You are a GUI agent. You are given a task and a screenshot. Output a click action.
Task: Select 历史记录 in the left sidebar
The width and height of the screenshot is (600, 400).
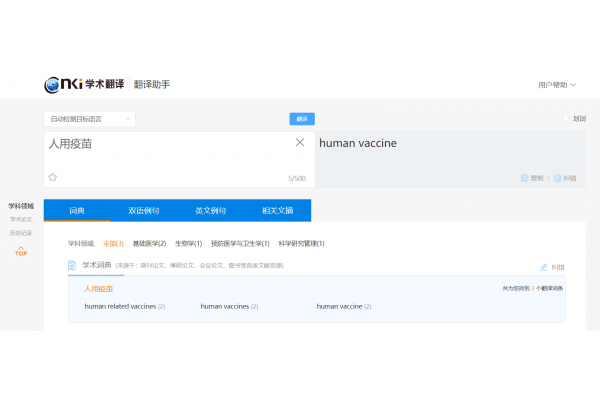tap(21, 233)
